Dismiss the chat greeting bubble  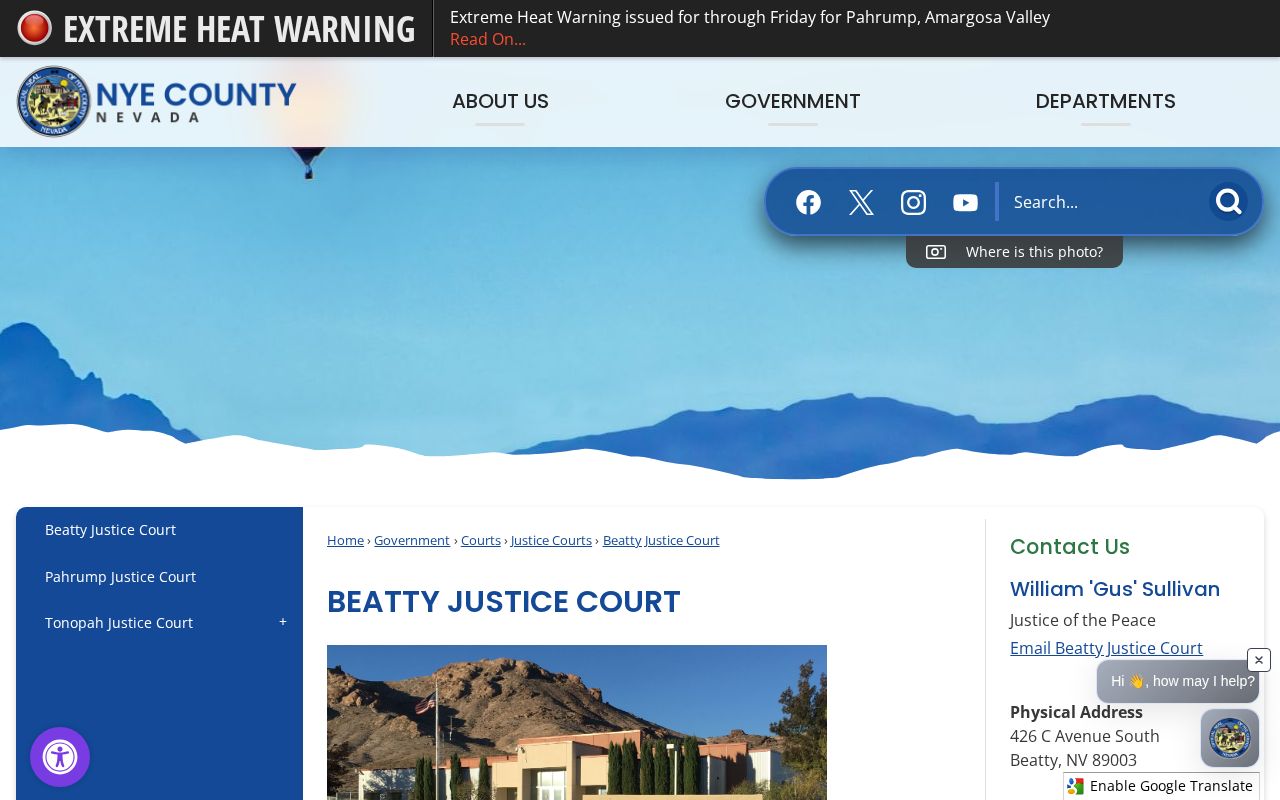(1259, 660)
